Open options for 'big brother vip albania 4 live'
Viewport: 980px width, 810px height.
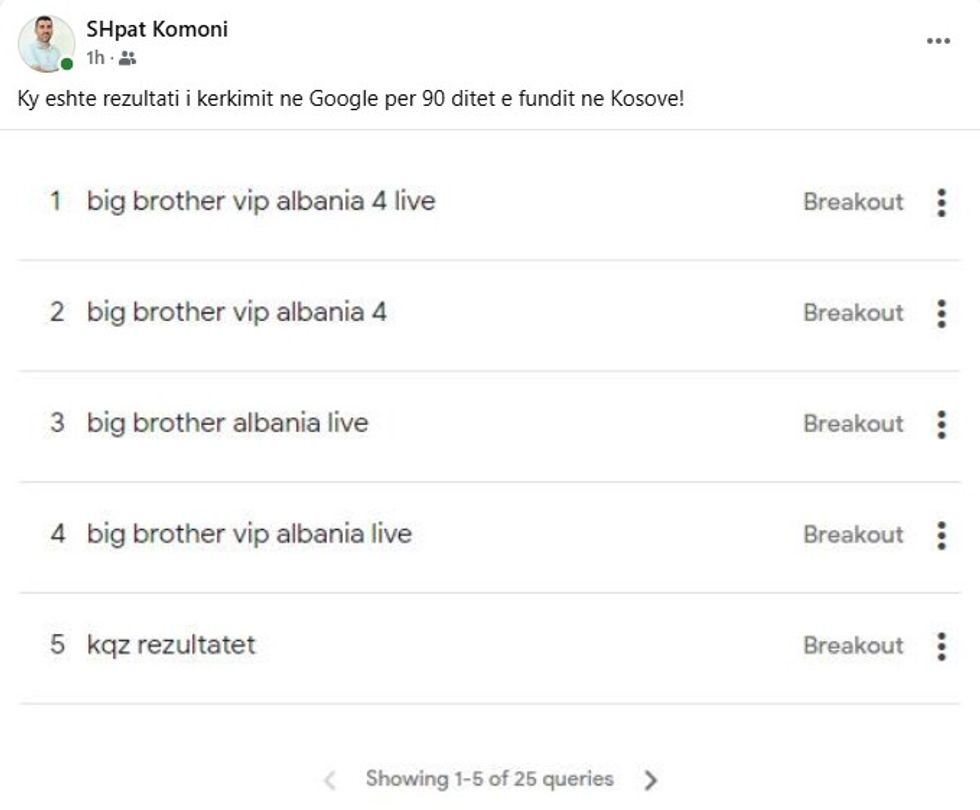[x=941, y=202]
